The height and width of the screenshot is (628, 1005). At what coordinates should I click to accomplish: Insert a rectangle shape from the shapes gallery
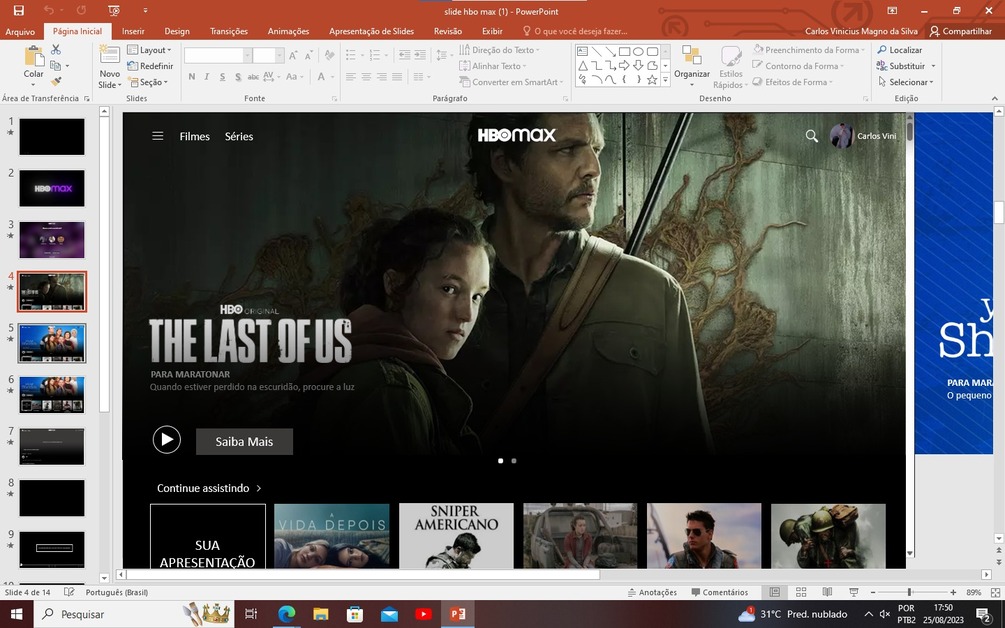(x=624, y=52)
